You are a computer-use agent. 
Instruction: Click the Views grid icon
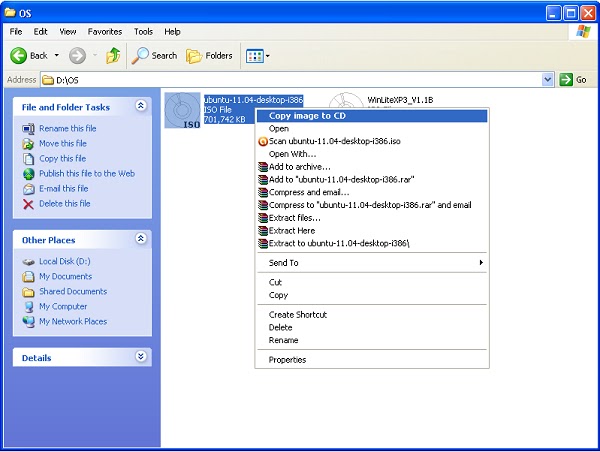coord(254,56)
